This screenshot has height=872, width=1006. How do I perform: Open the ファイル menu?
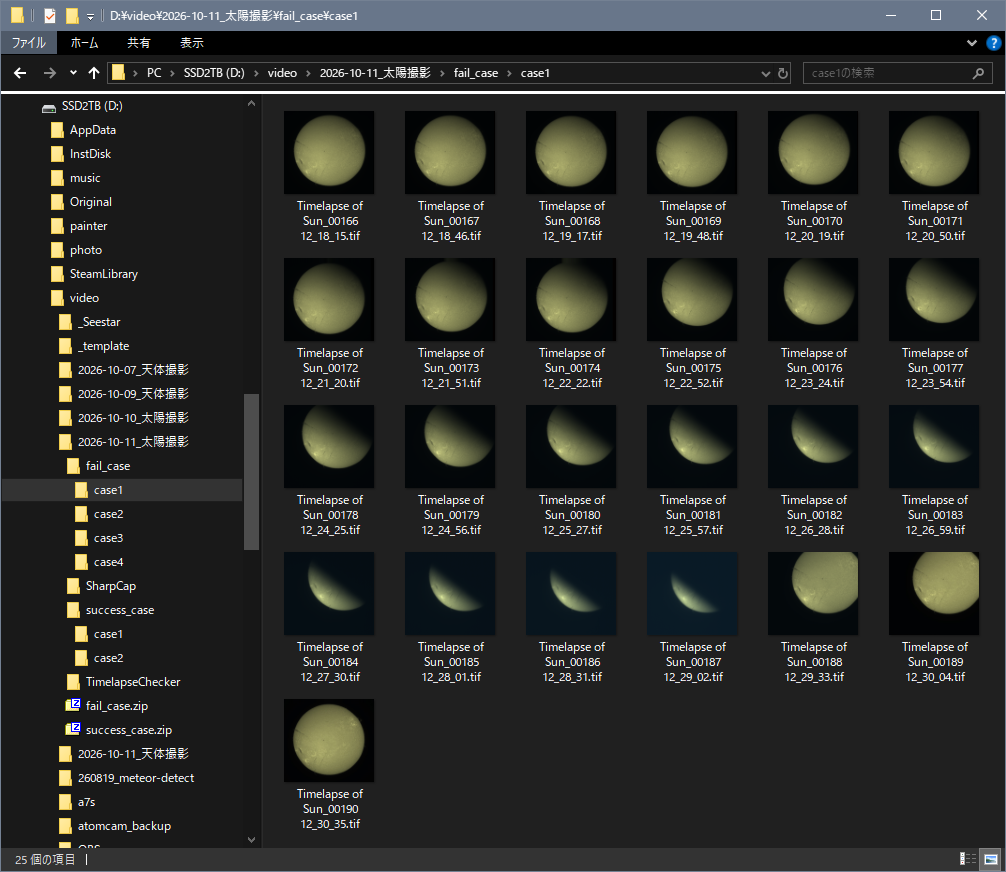click(x=29, y=43)
